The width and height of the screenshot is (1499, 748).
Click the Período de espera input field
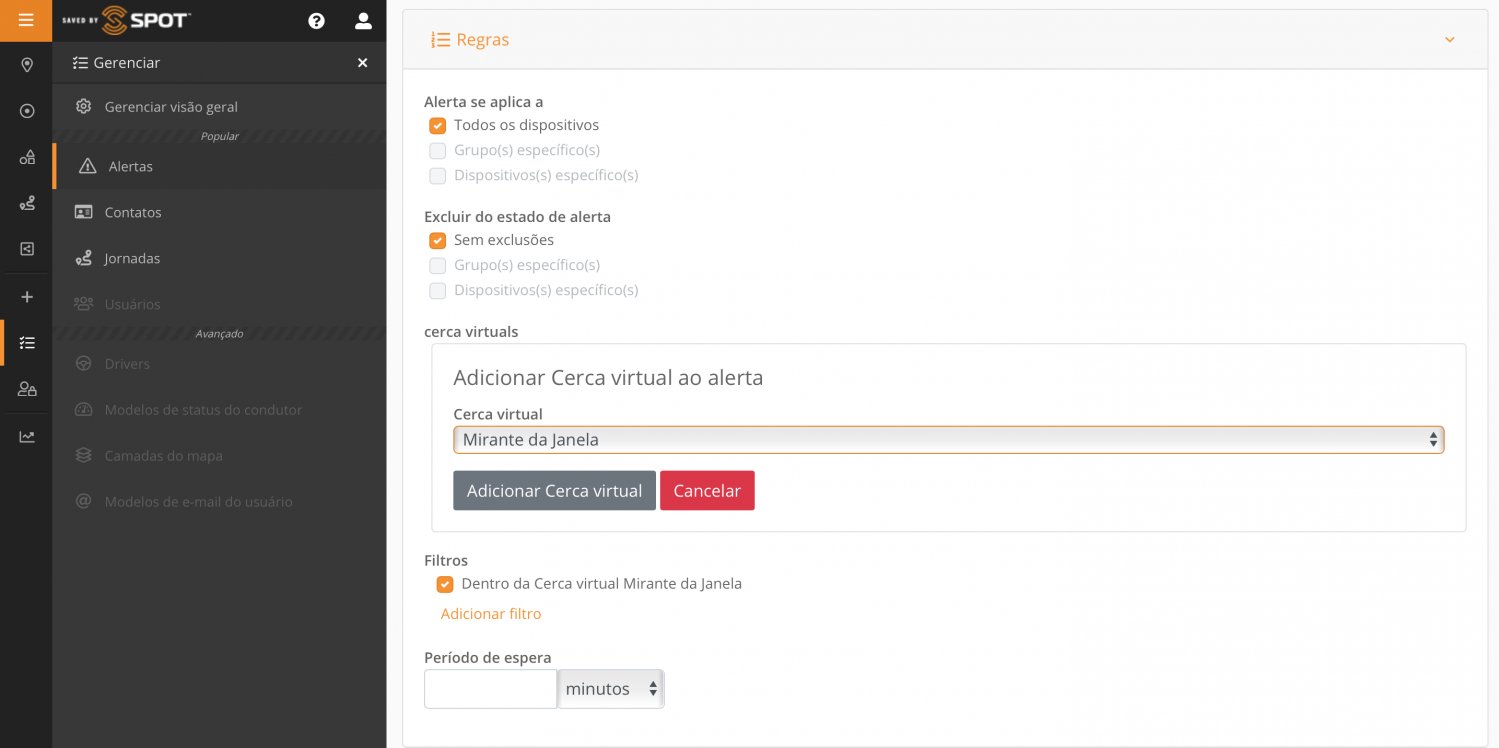[490, 689]
